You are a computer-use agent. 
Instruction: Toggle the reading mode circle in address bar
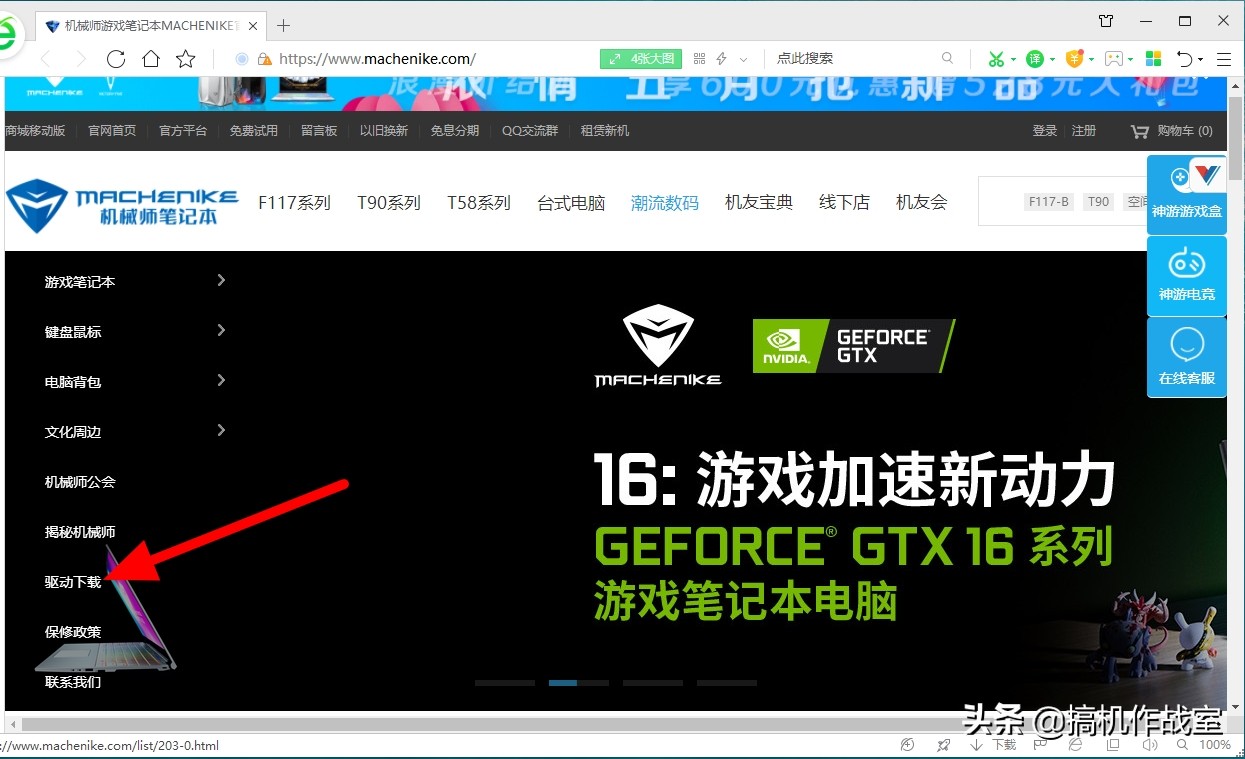click(x=240, y=58)
